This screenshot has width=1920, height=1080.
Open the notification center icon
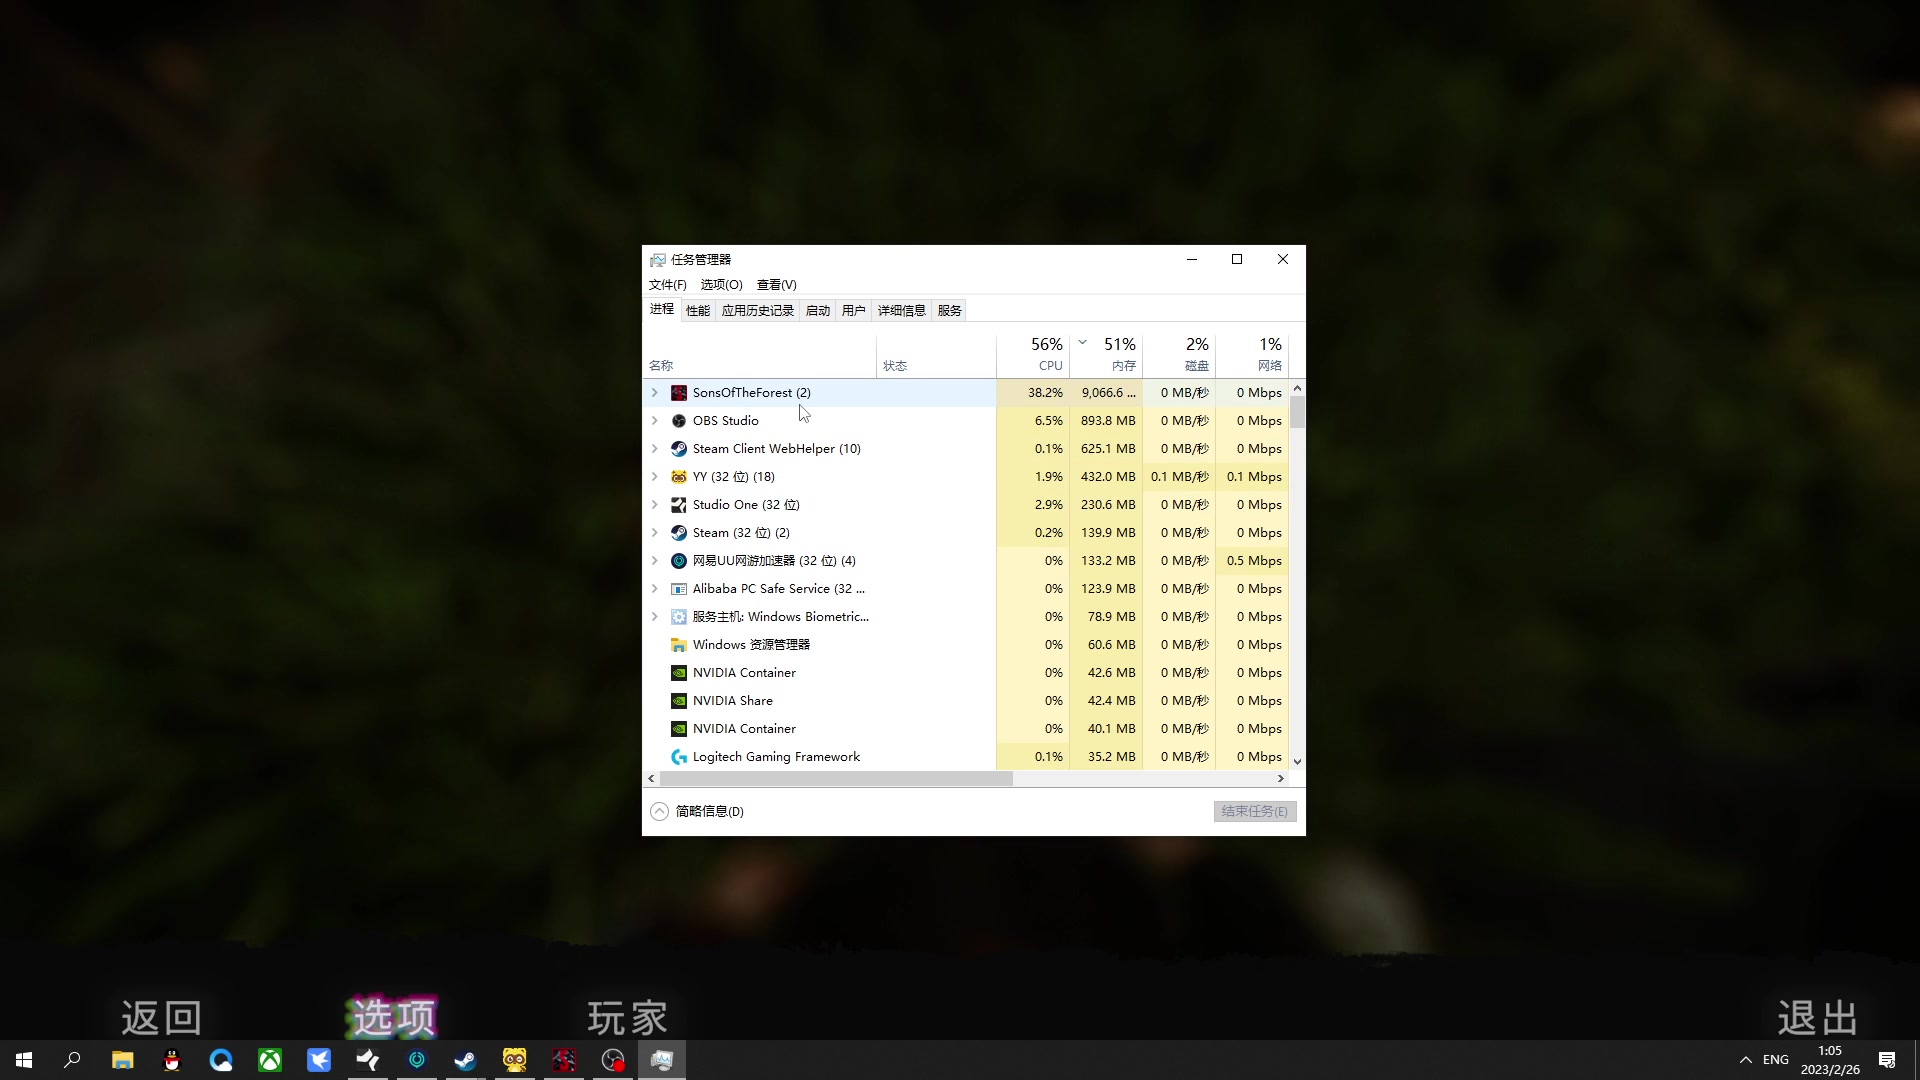tap(1887, 1060)
